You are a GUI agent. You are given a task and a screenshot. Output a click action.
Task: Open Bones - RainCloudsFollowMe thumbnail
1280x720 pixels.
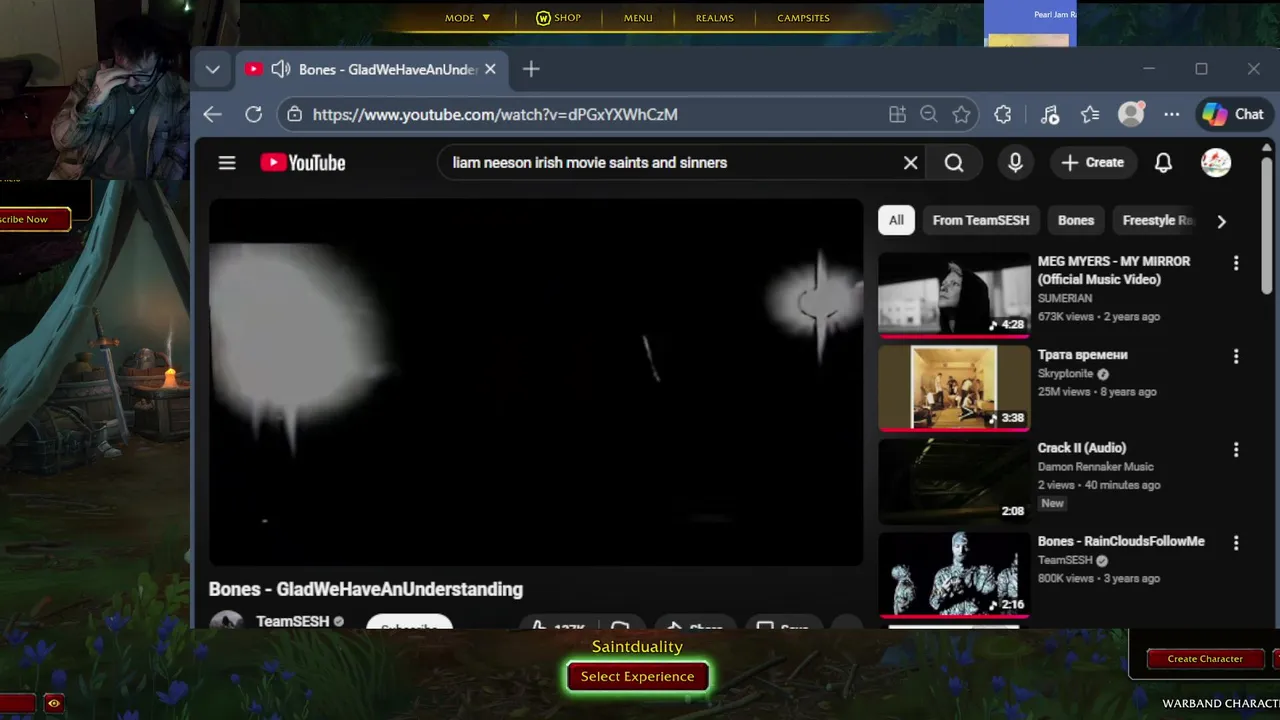(x=954, y=574)
